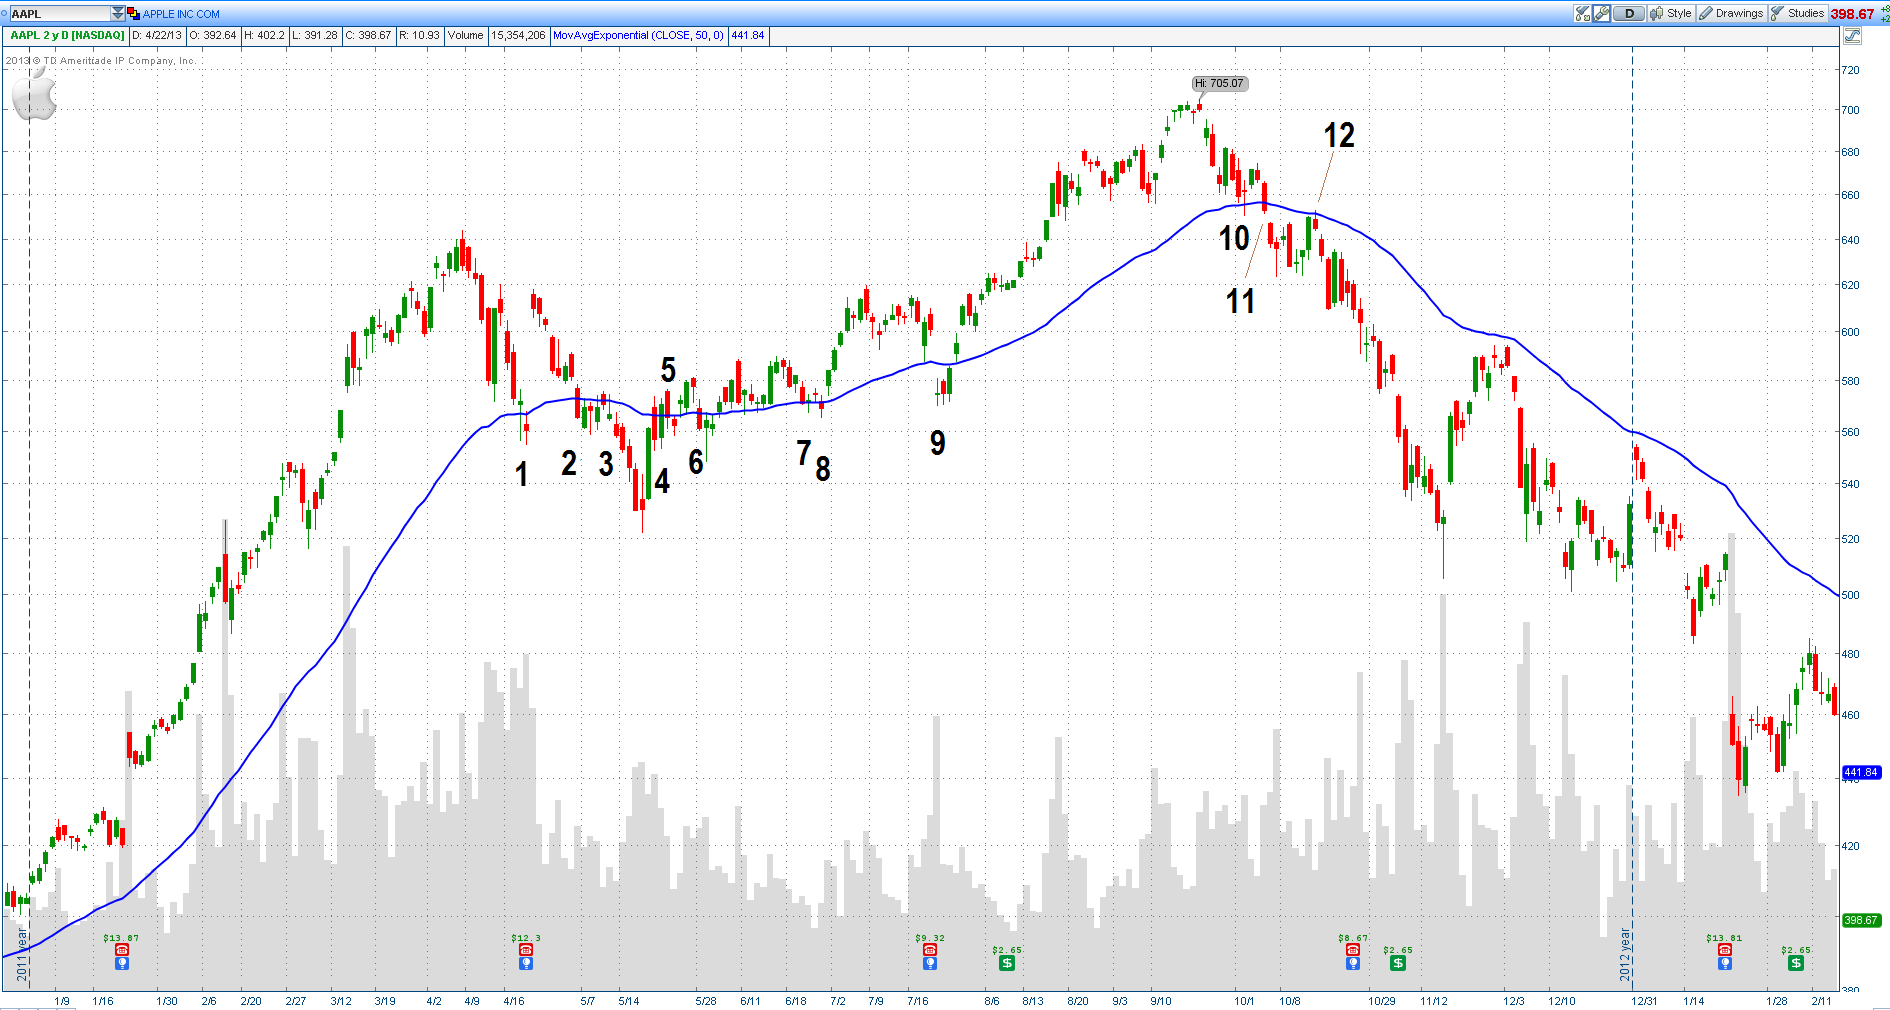Click the blue lightbulb under $12.3
The width and height of the screenshot is (1890, 1010).
526,963
